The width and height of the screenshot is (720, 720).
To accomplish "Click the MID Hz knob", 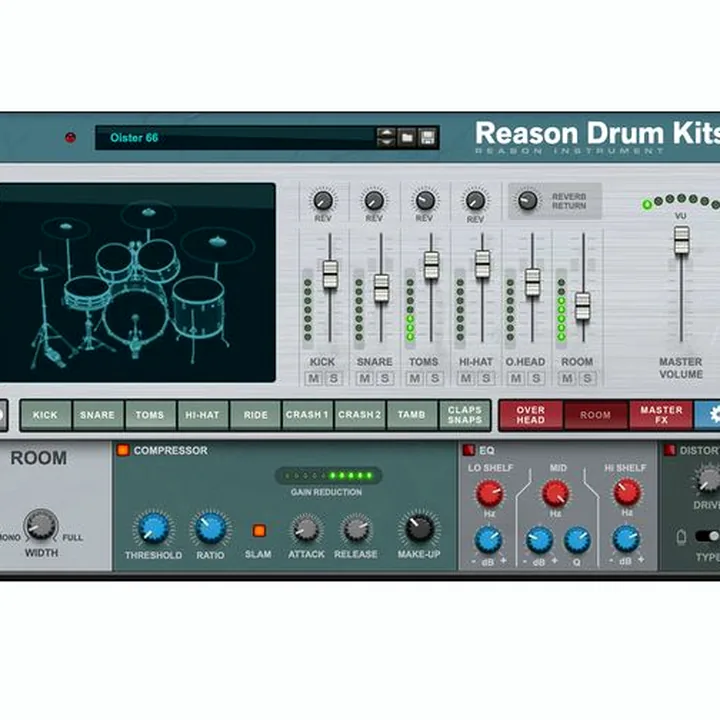I will 556,494.
